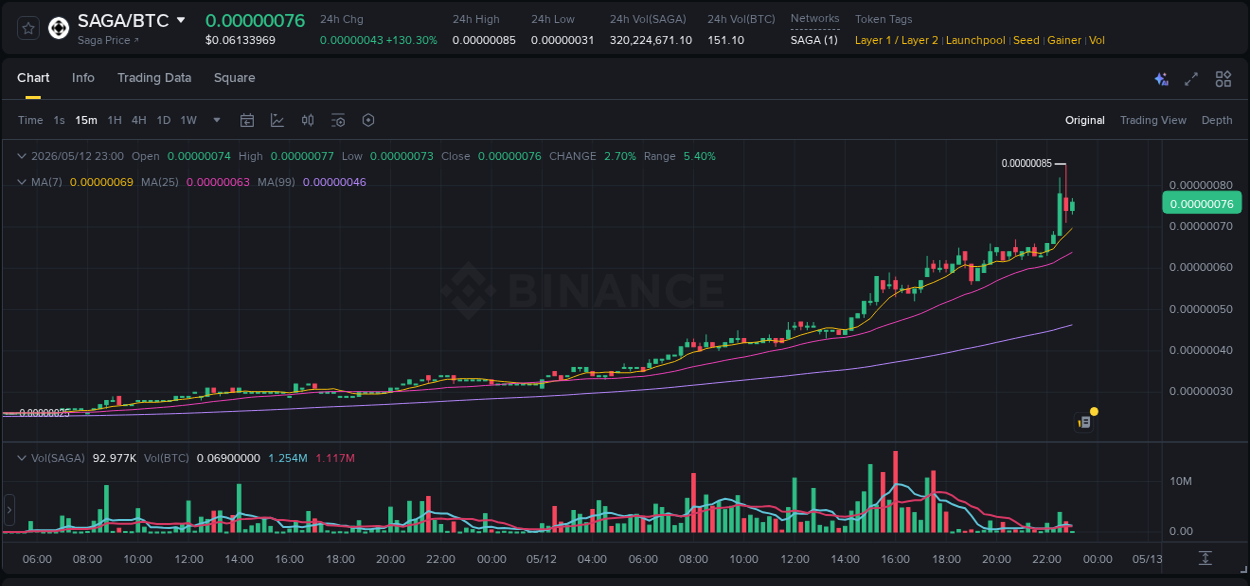Click the MA(99) indicator value
Screen dimensions: 1250x586
pos(334,182)
